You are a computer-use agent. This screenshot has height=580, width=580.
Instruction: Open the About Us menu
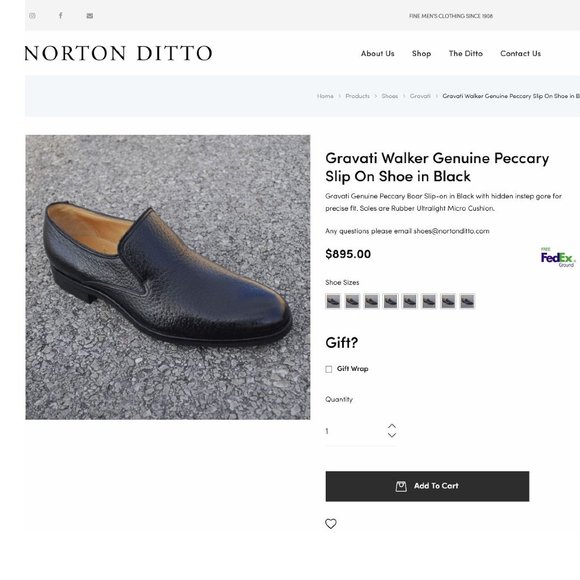pyautogui.click(x=378, y=54)
